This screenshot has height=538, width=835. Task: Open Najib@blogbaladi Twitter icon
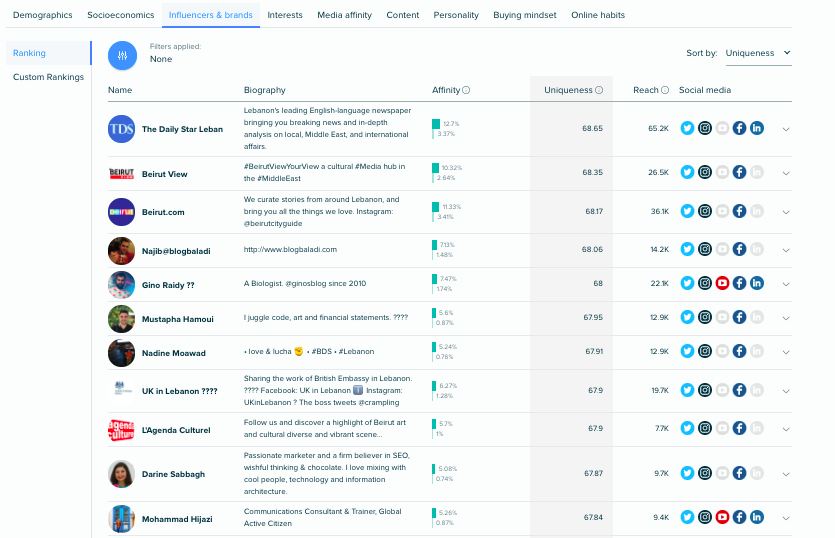point(687,249)
